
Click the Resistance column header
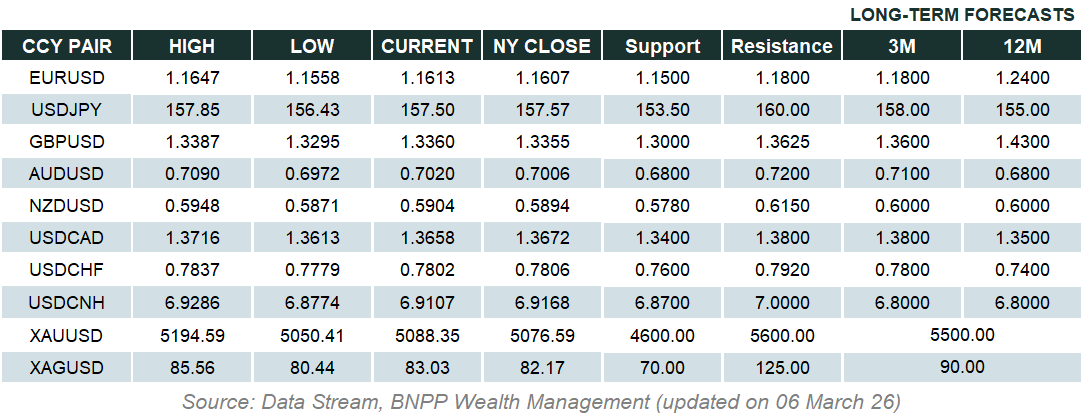[781, 46]
